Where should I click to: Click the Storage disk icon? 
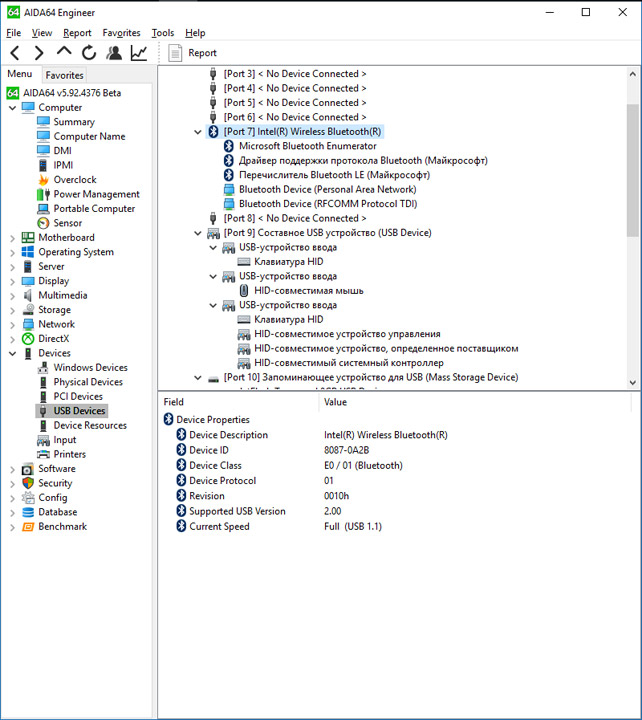[x=28, y=310]
